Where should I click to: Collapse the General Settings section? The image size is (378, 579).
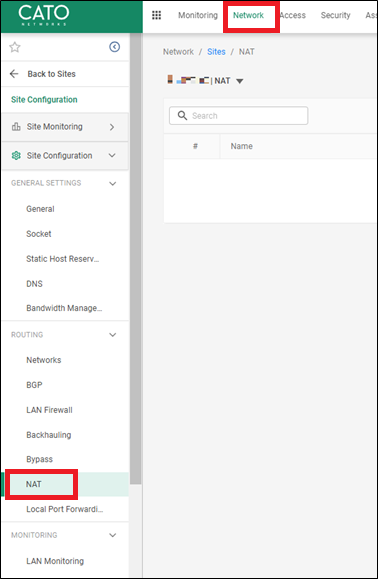[113, 184]
